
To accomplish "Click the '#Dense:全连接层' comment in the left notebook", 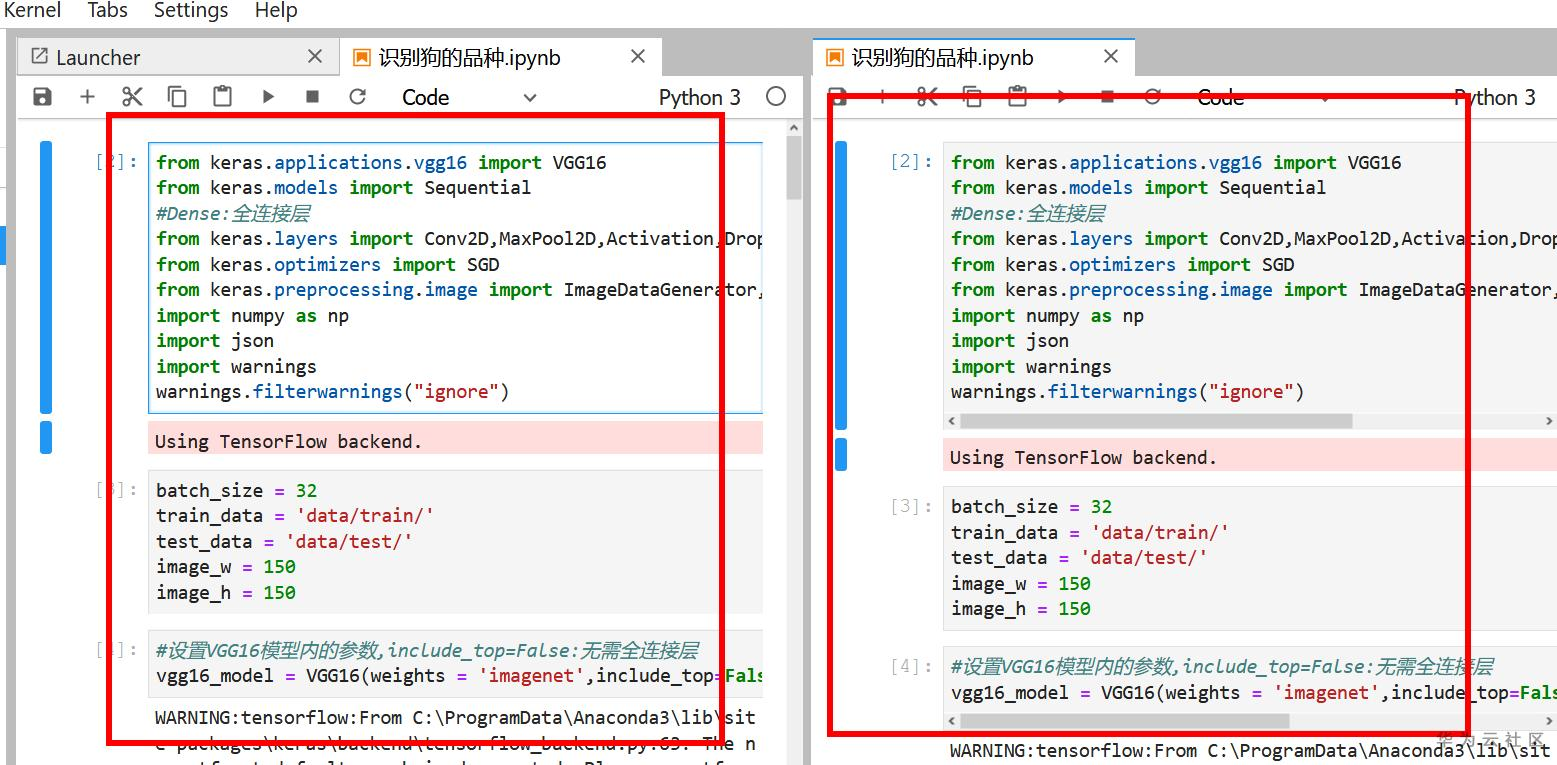I will [233, 213].
